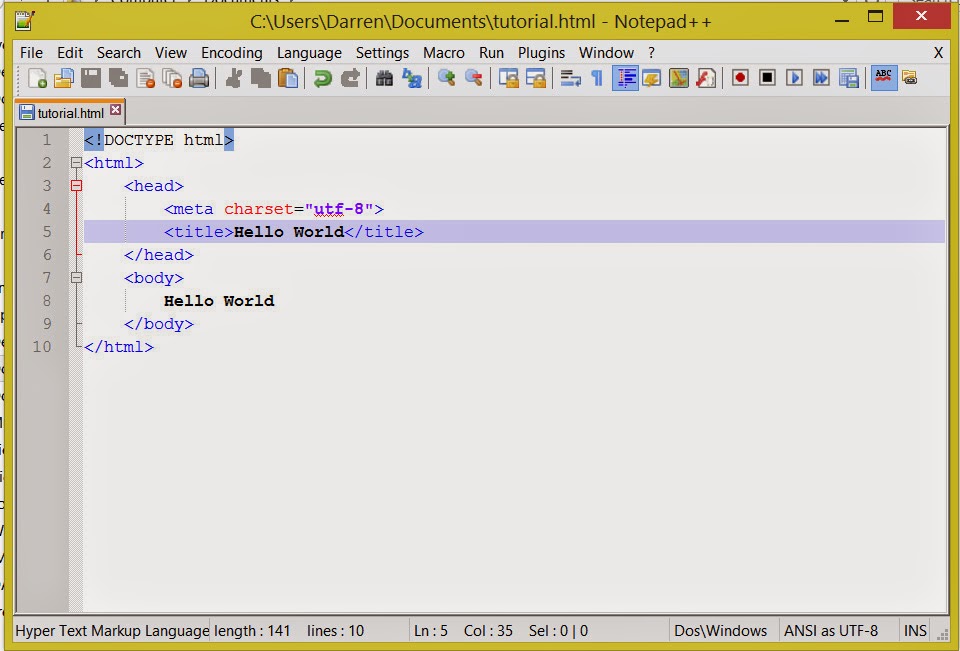Open the Run menu
Image resolution: width=960 pixels, height=651 pixels.
(492, 53)
